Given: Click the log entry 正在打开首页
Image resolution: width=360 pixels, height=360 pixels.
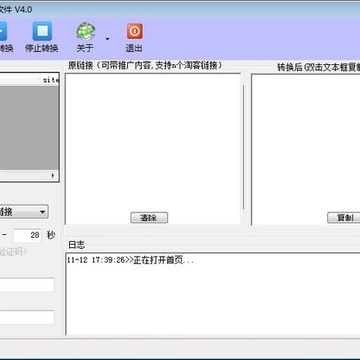Looking at the screenshot, I should (130, 260).
